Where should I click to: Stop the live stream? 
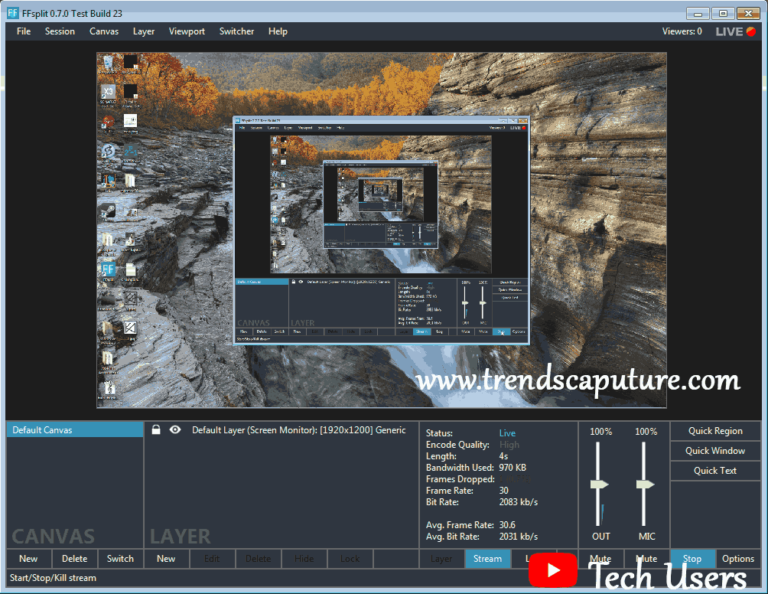[692, 559]
